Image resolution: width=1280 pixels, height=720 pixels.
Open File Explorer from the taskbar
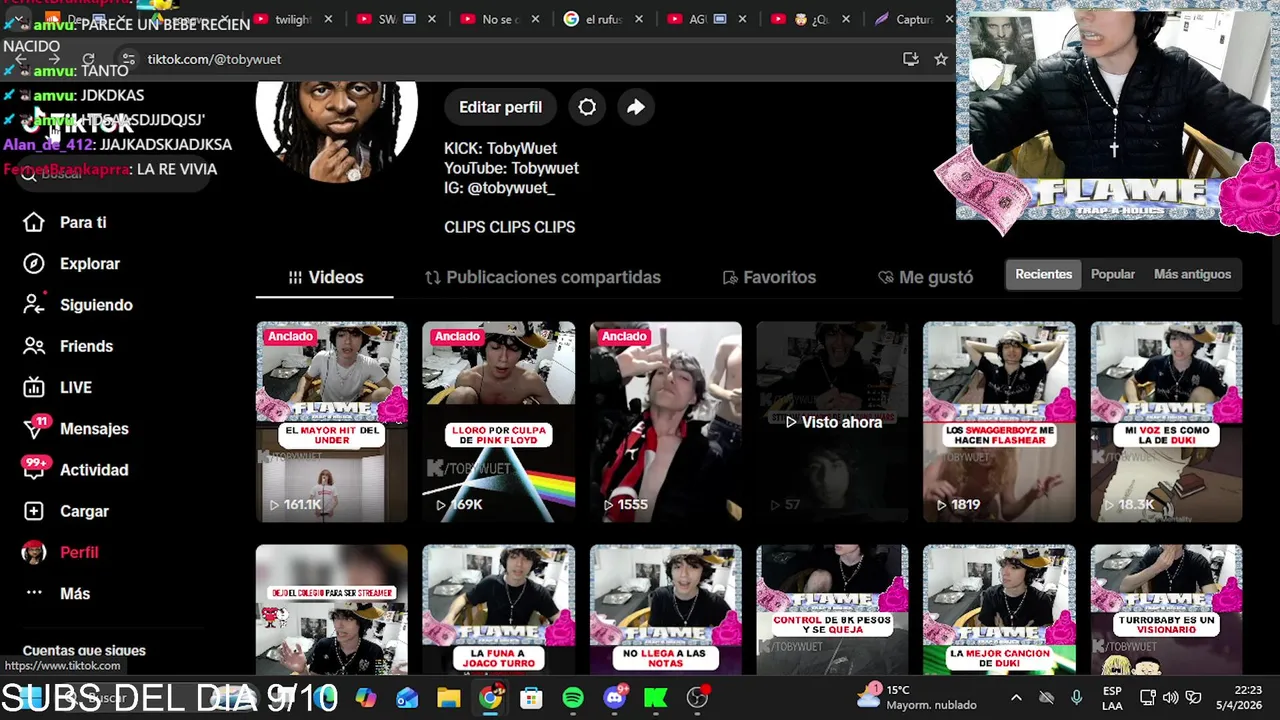448,698
